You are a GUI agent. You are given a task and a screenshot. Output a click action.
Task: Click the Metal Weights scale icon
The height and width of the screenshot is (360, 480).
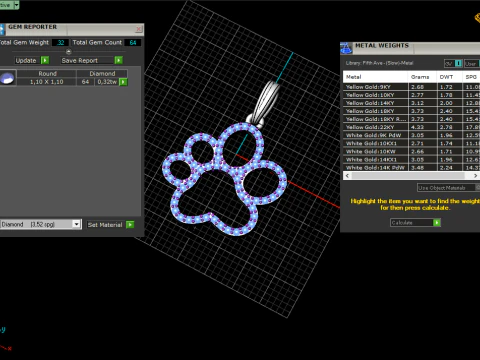pyautogui.click(x=346, y=48)
